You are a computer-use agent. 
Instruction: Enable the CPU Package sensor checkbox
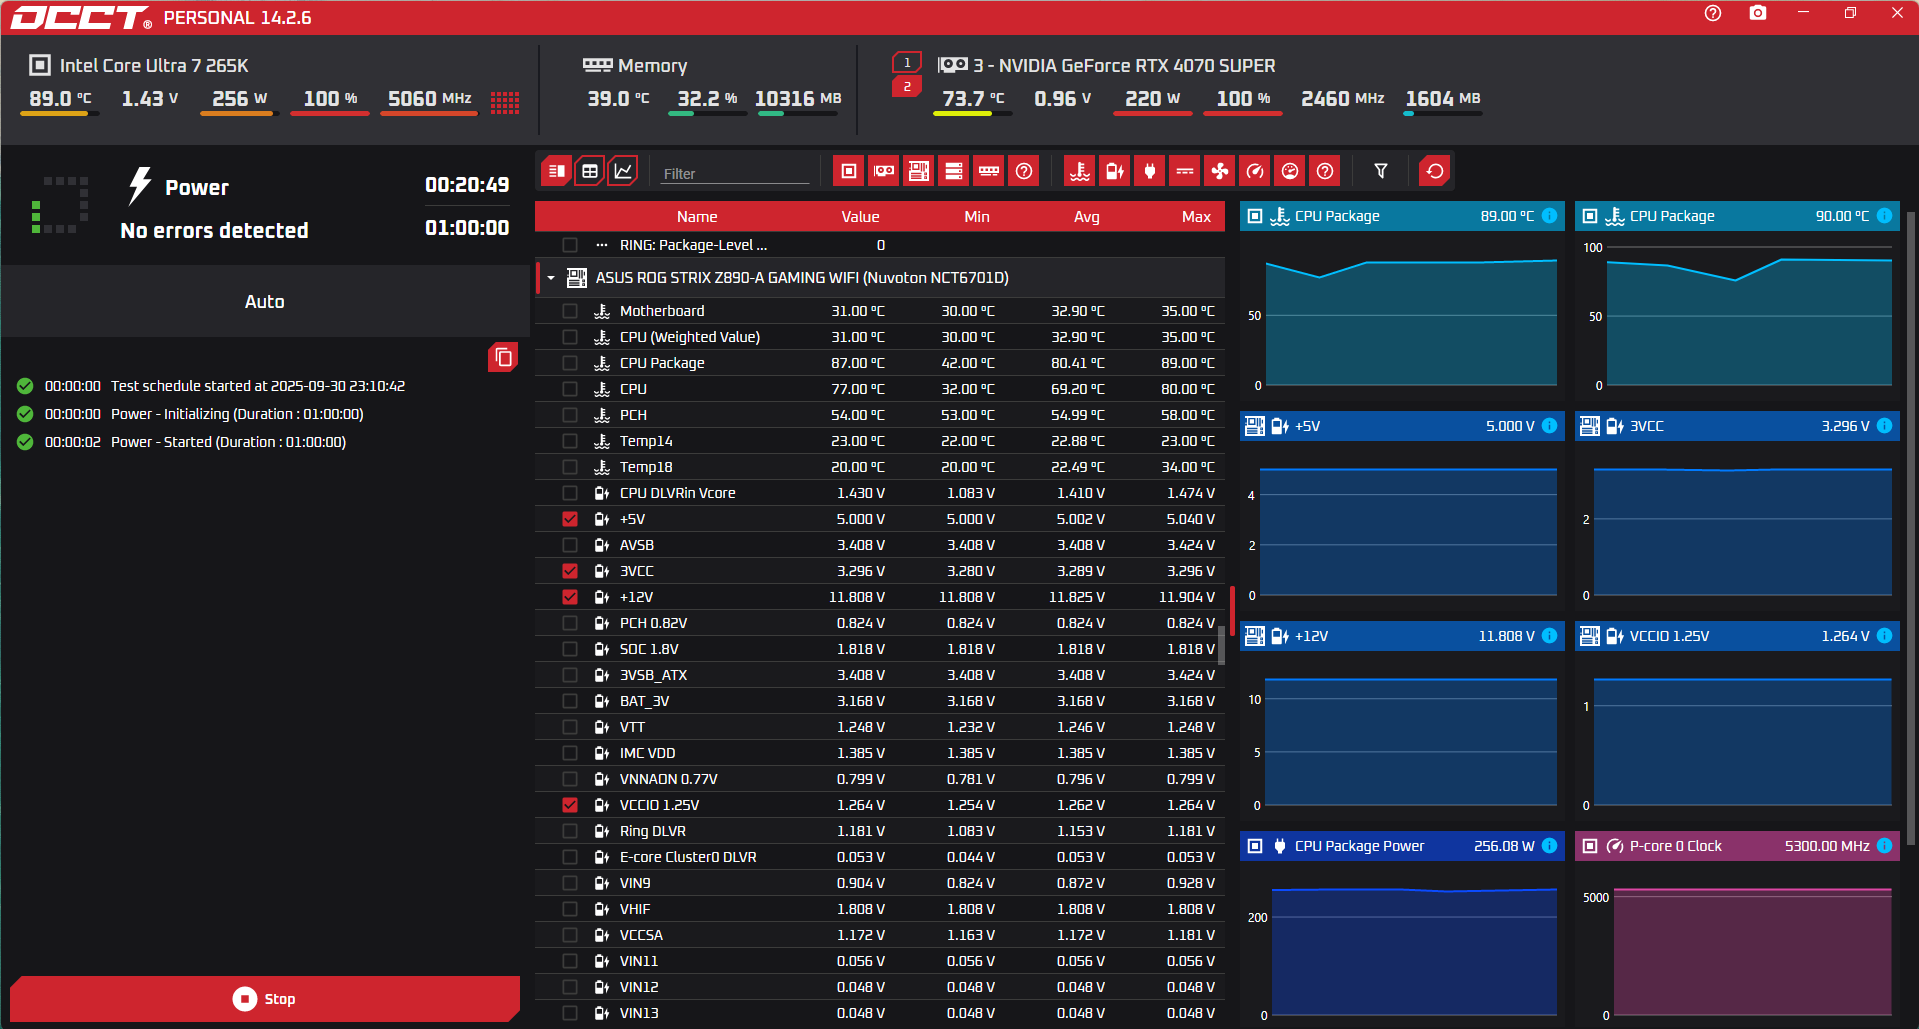coord(570,363)
